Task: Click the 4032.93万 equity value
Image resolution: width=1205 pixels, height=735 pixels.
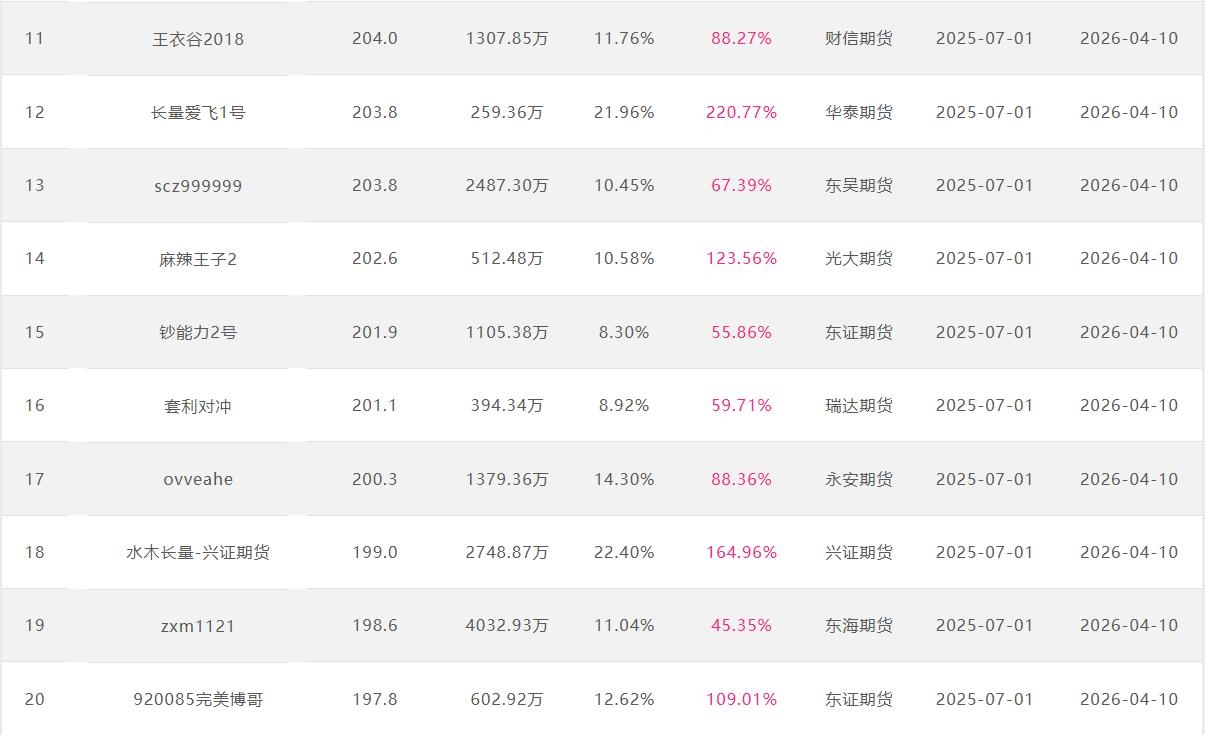Action: click(x=507, y=625)
